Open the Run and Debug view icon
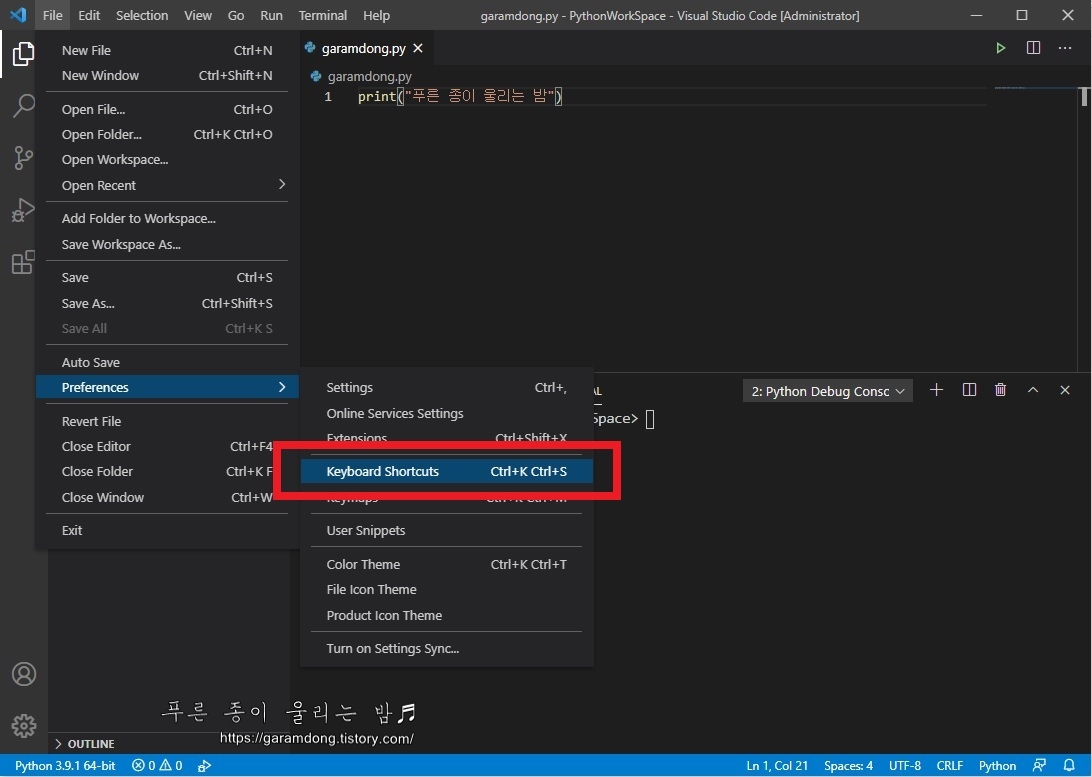The image size is (1092, 777). click(x=23, y=210)
